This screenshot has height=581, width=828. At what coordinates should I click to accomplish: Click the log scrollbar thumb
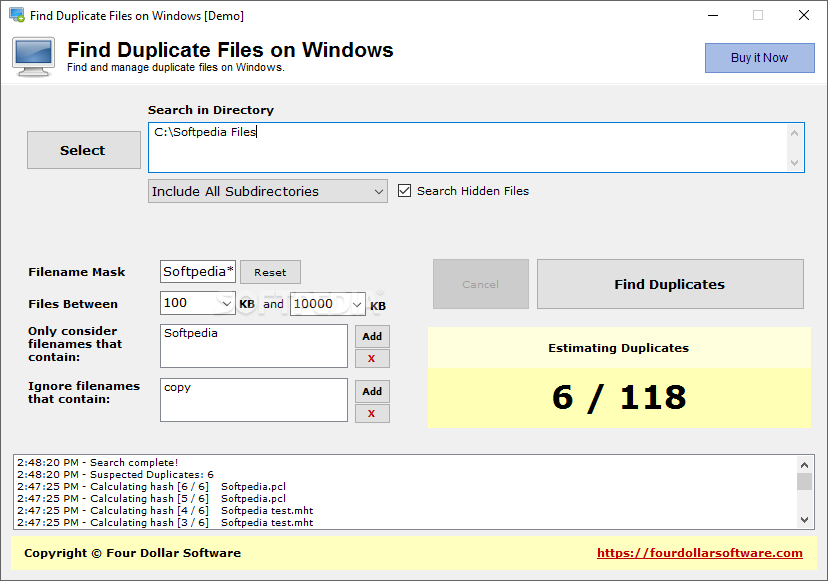[x=804, y=482]
